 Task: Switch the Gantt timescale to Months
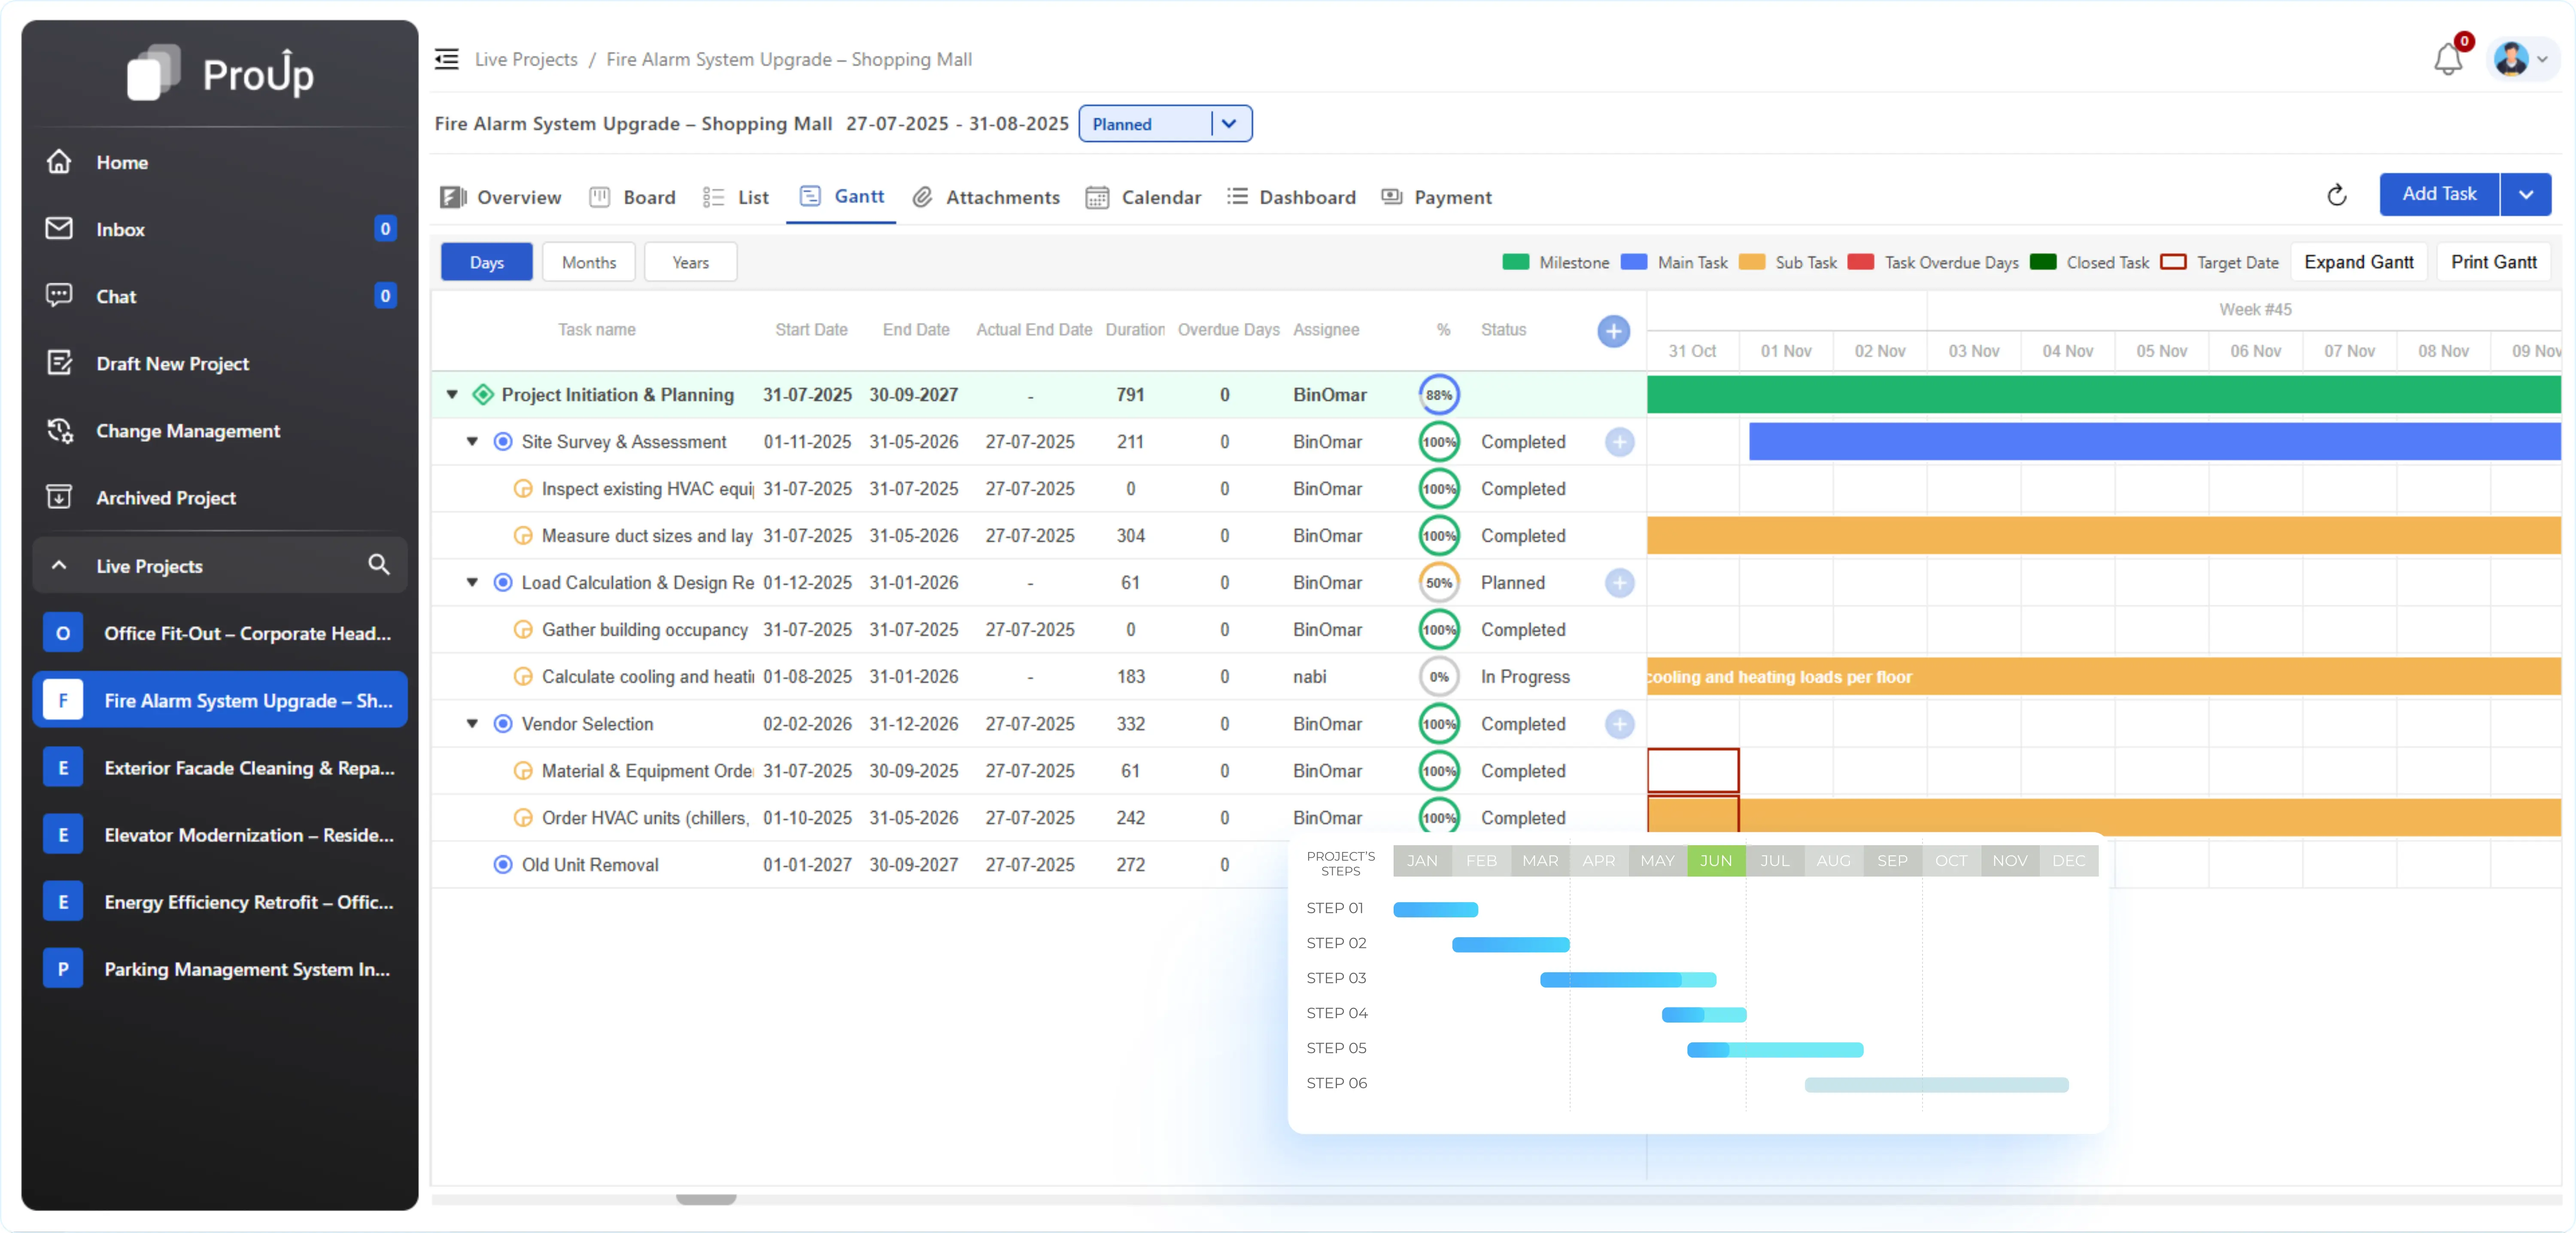click(x=588, y=261)
